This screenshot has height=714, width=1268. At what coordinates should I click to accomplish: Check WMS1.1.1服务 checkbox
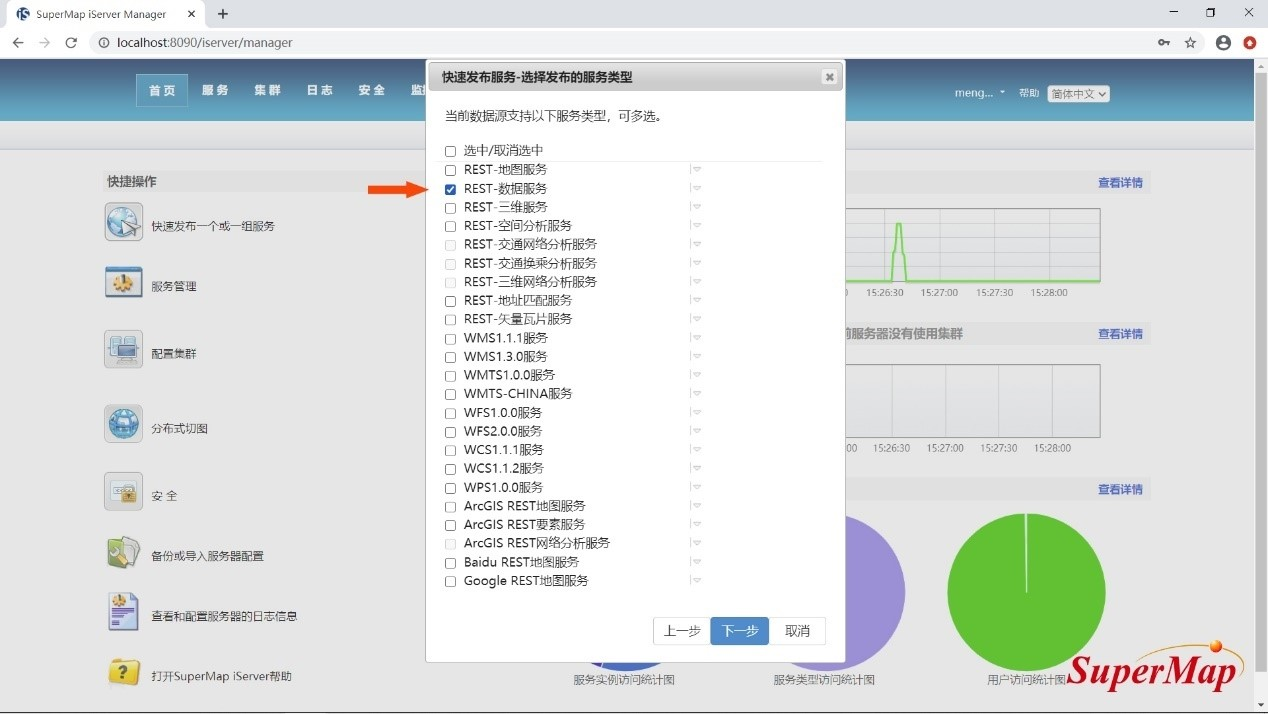click(450, 338)
